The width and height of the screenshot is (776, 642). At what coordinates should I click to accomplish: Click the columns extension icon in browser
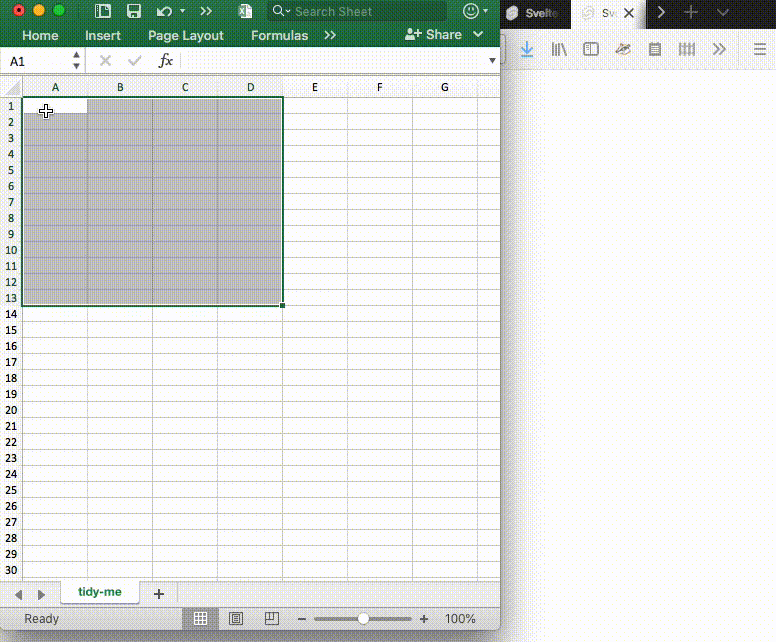point(687,49)
